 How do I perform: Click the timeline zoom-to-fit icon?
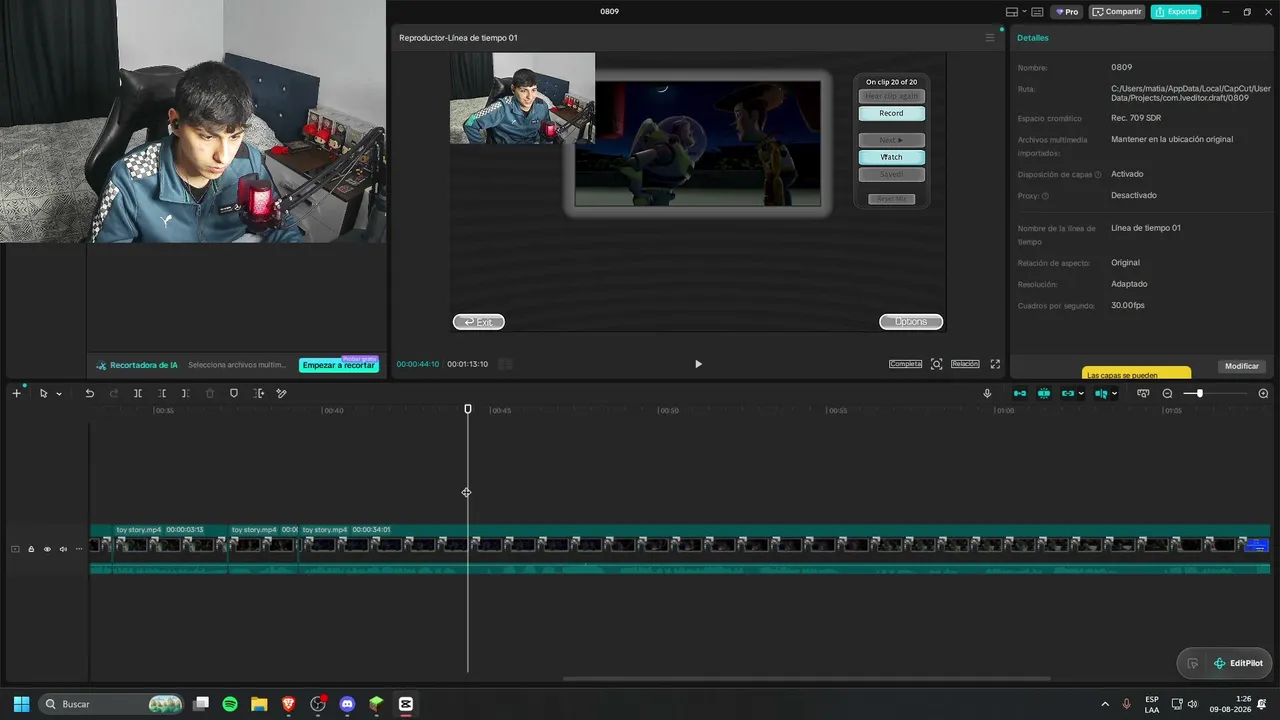pyautogui.click(x=1143, y=394)
